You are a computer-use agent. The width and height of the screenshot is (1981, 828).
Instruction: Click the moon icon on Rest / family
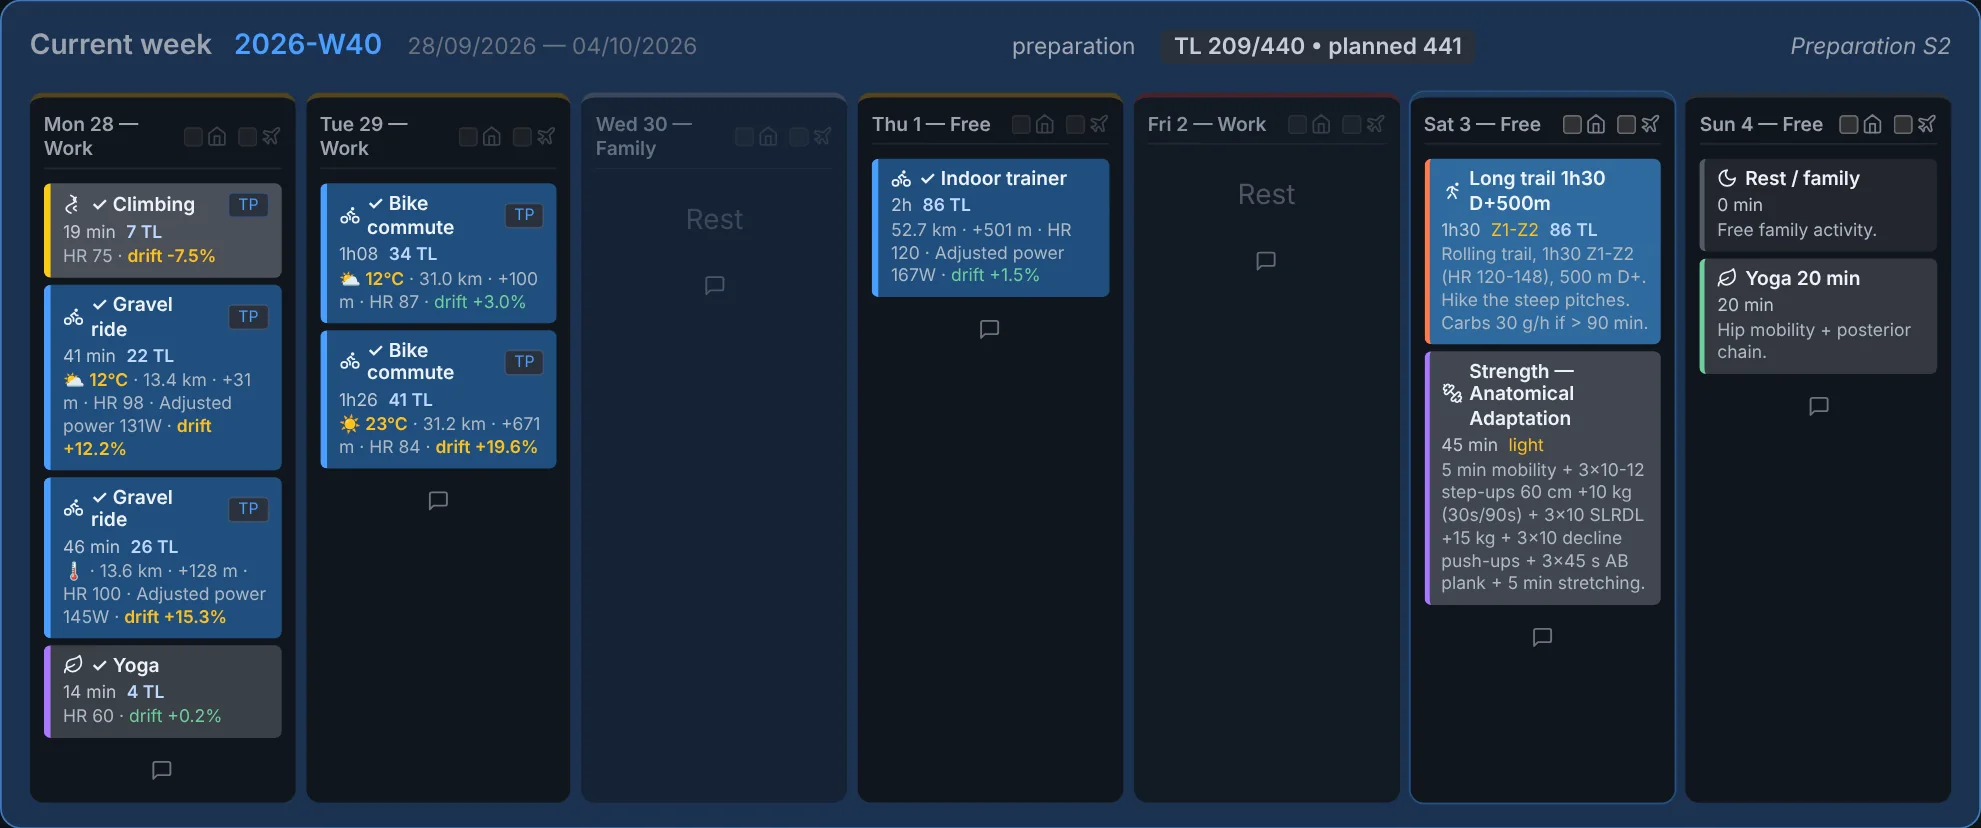click(x=1727, y=178)
